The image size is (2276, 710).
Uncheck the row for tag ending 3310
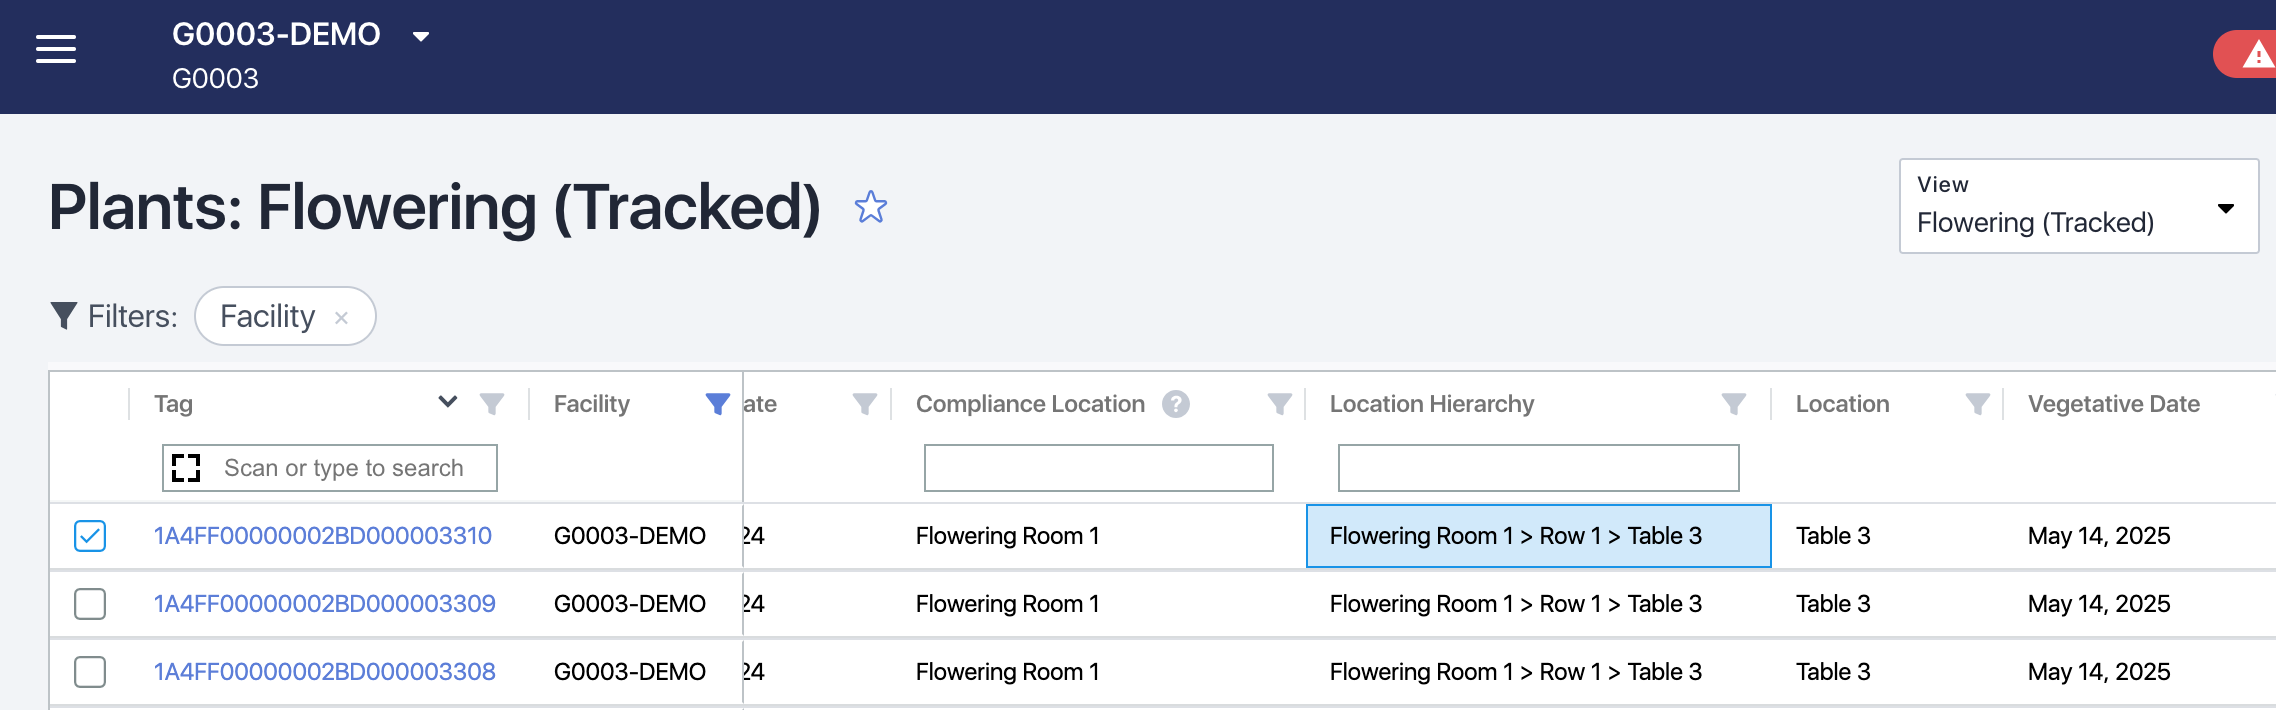point(90,536)
